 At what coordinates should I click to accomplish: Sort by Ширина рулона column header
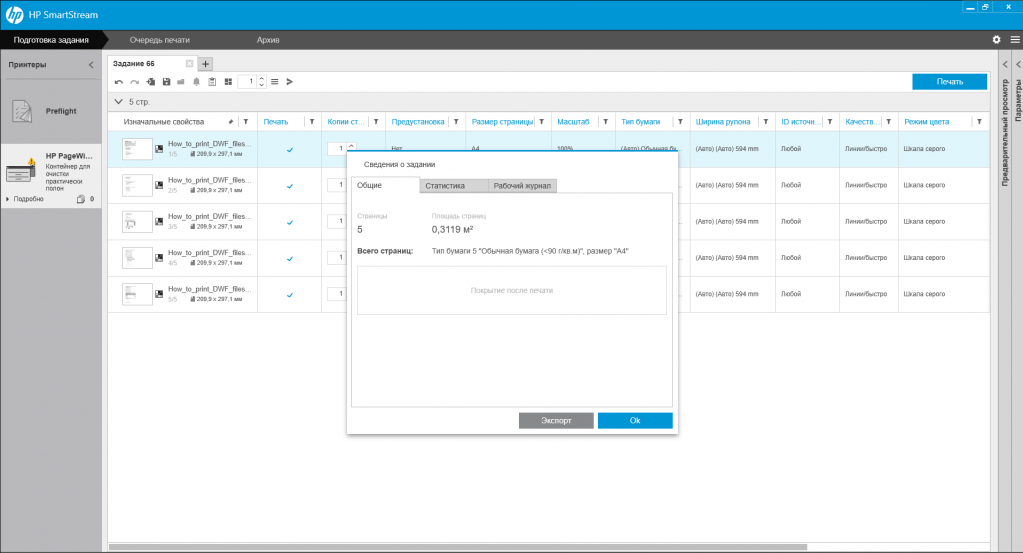(x=723, y=122)
